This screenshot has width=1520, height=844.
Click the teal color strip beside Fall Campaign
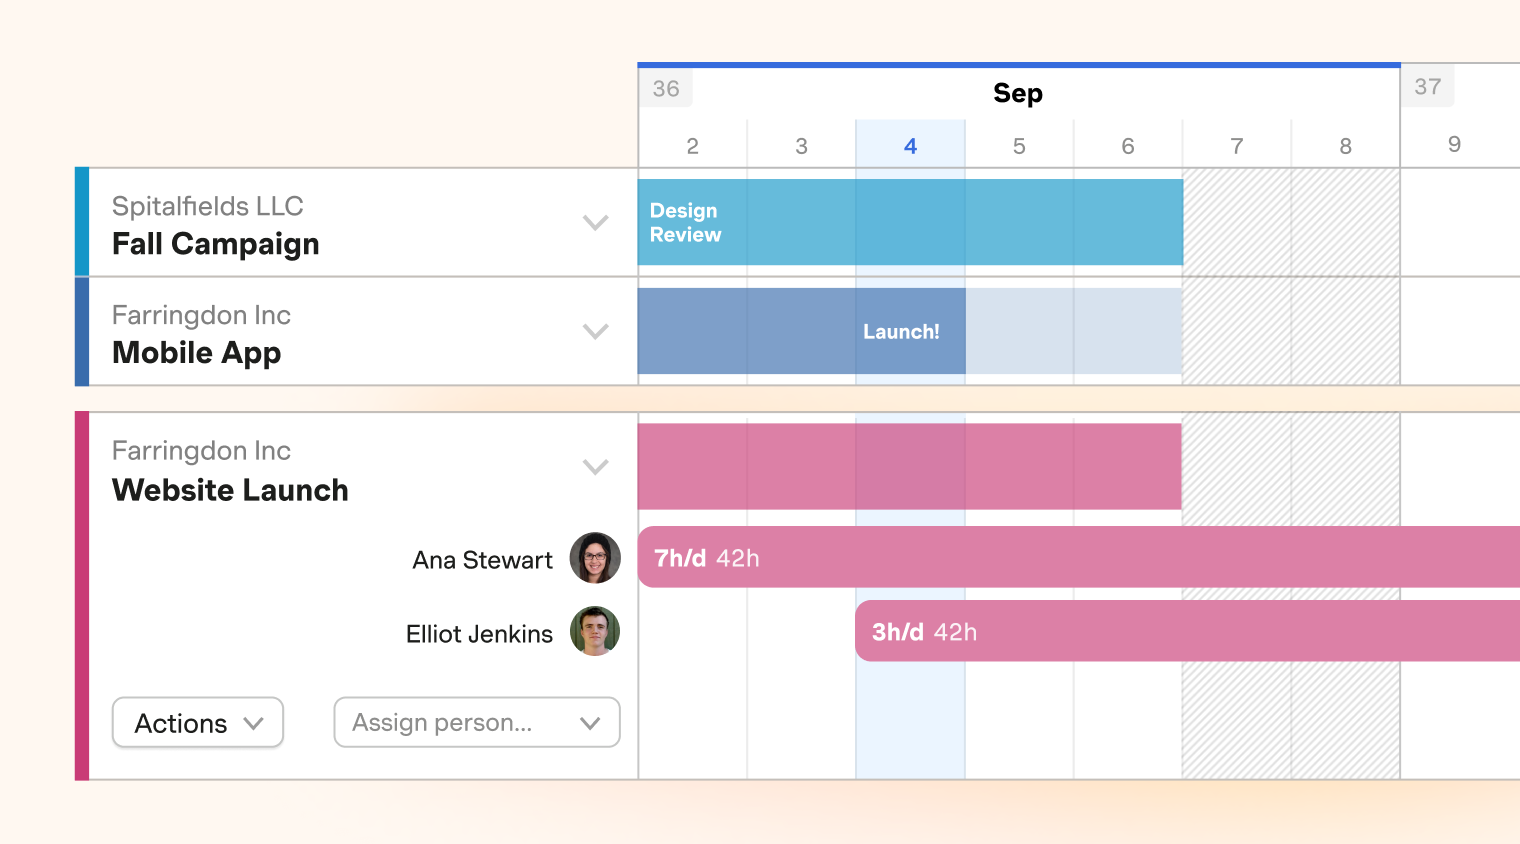click(x=80, y=222)
